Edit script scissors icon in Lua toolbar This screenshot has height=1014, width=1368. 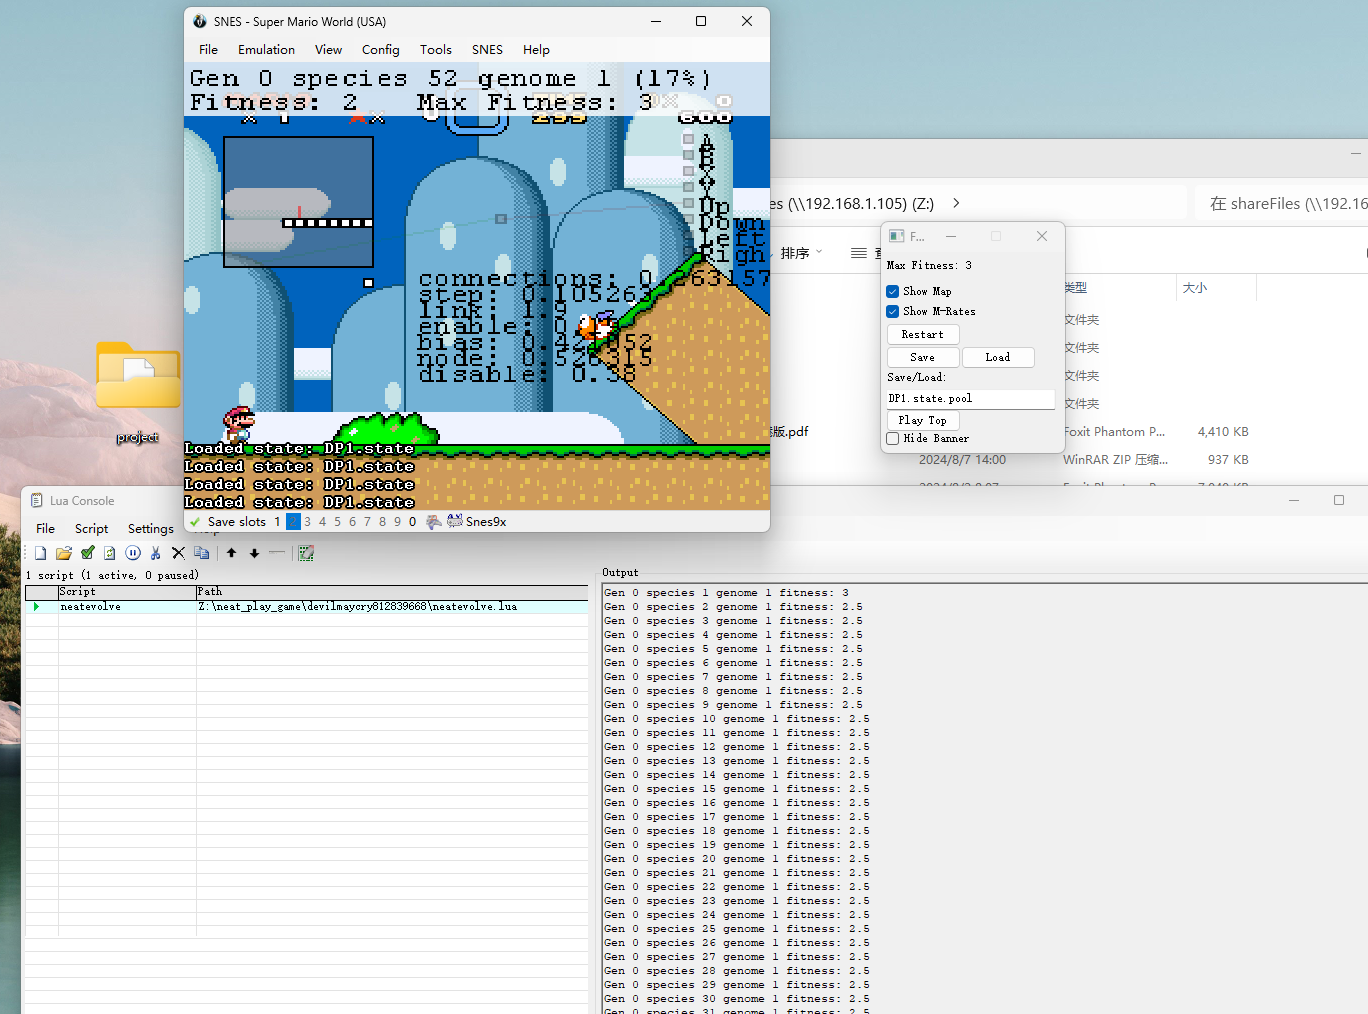click(x=156, y=553)
